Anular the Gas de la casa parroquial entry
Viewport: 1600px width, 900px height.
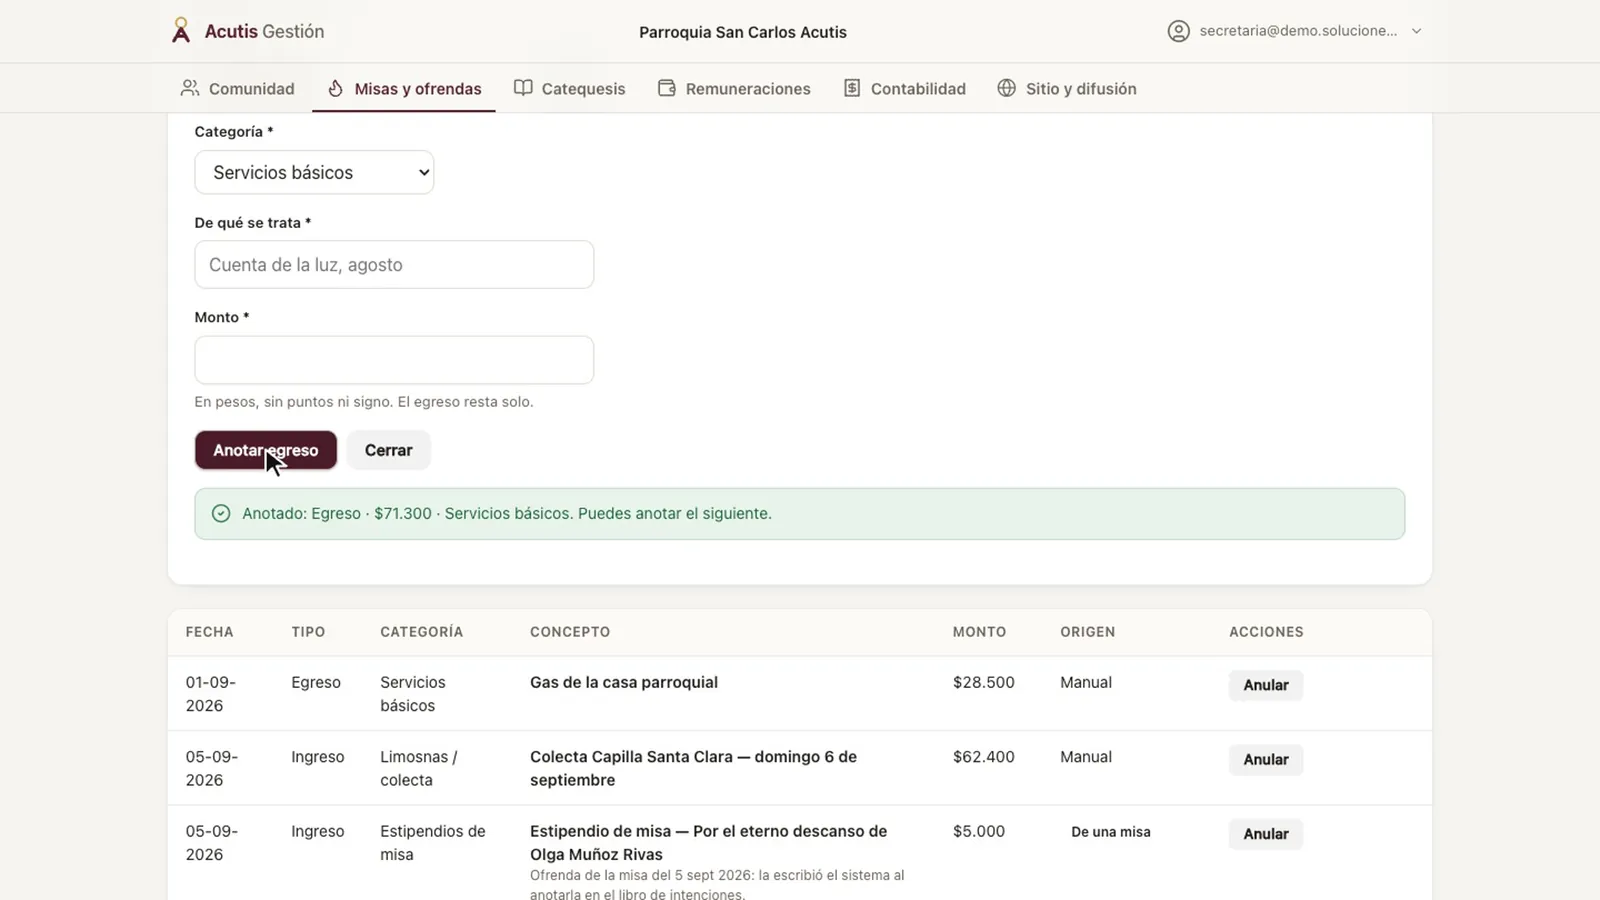click(x=1266, y=685)
